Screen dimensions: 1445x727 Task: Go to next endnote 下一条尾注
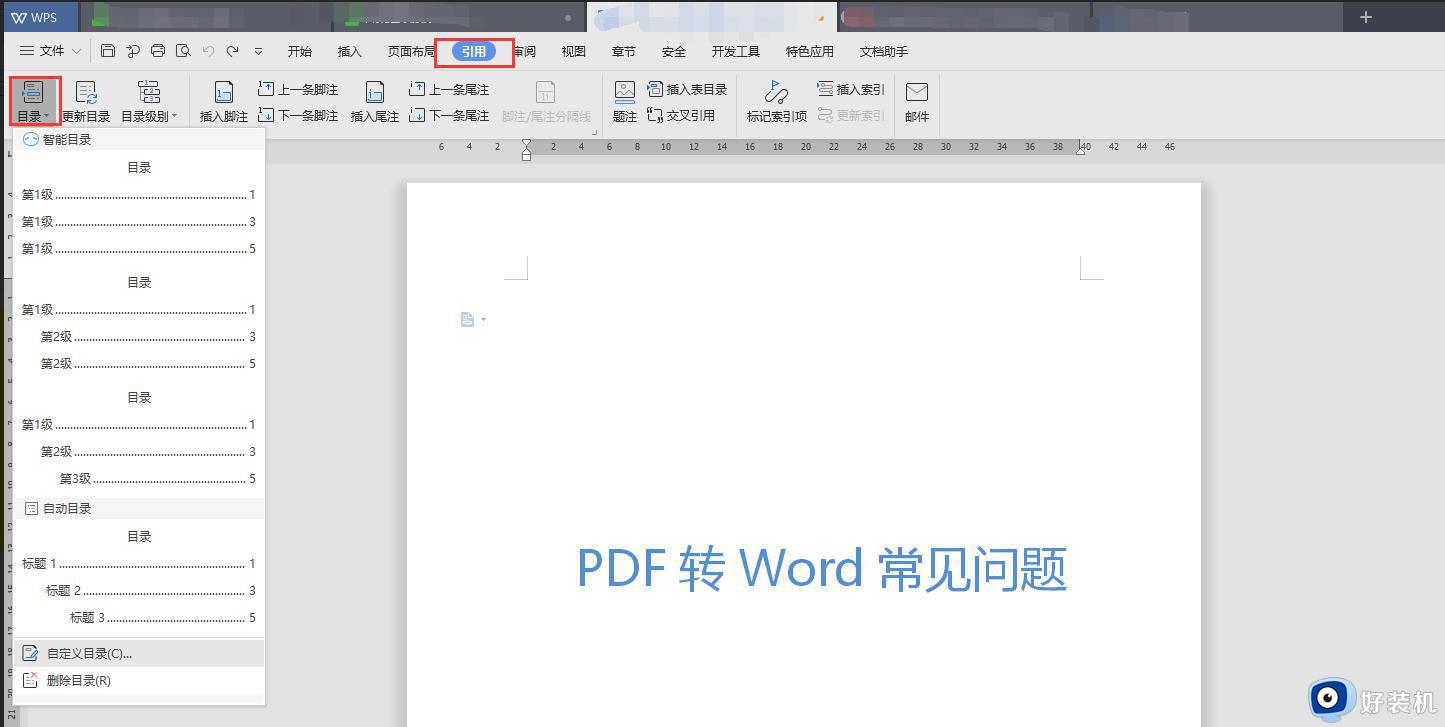(449, 115)
